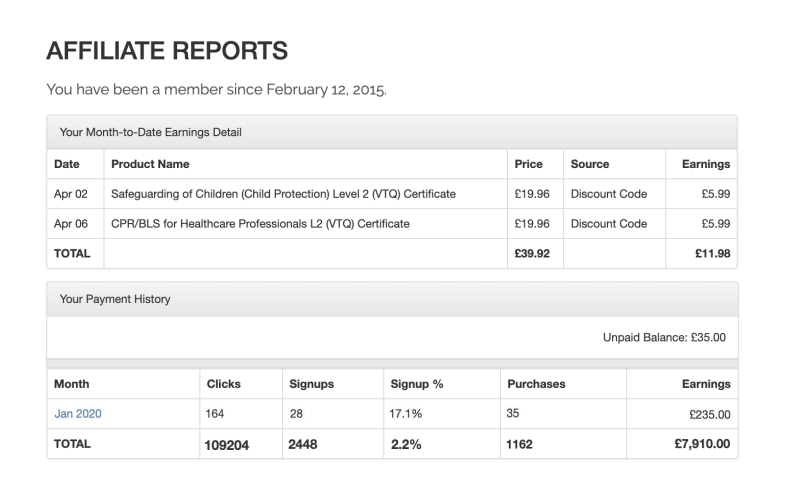Click the Source column header

pyautogui.click(x=590, y=164)
